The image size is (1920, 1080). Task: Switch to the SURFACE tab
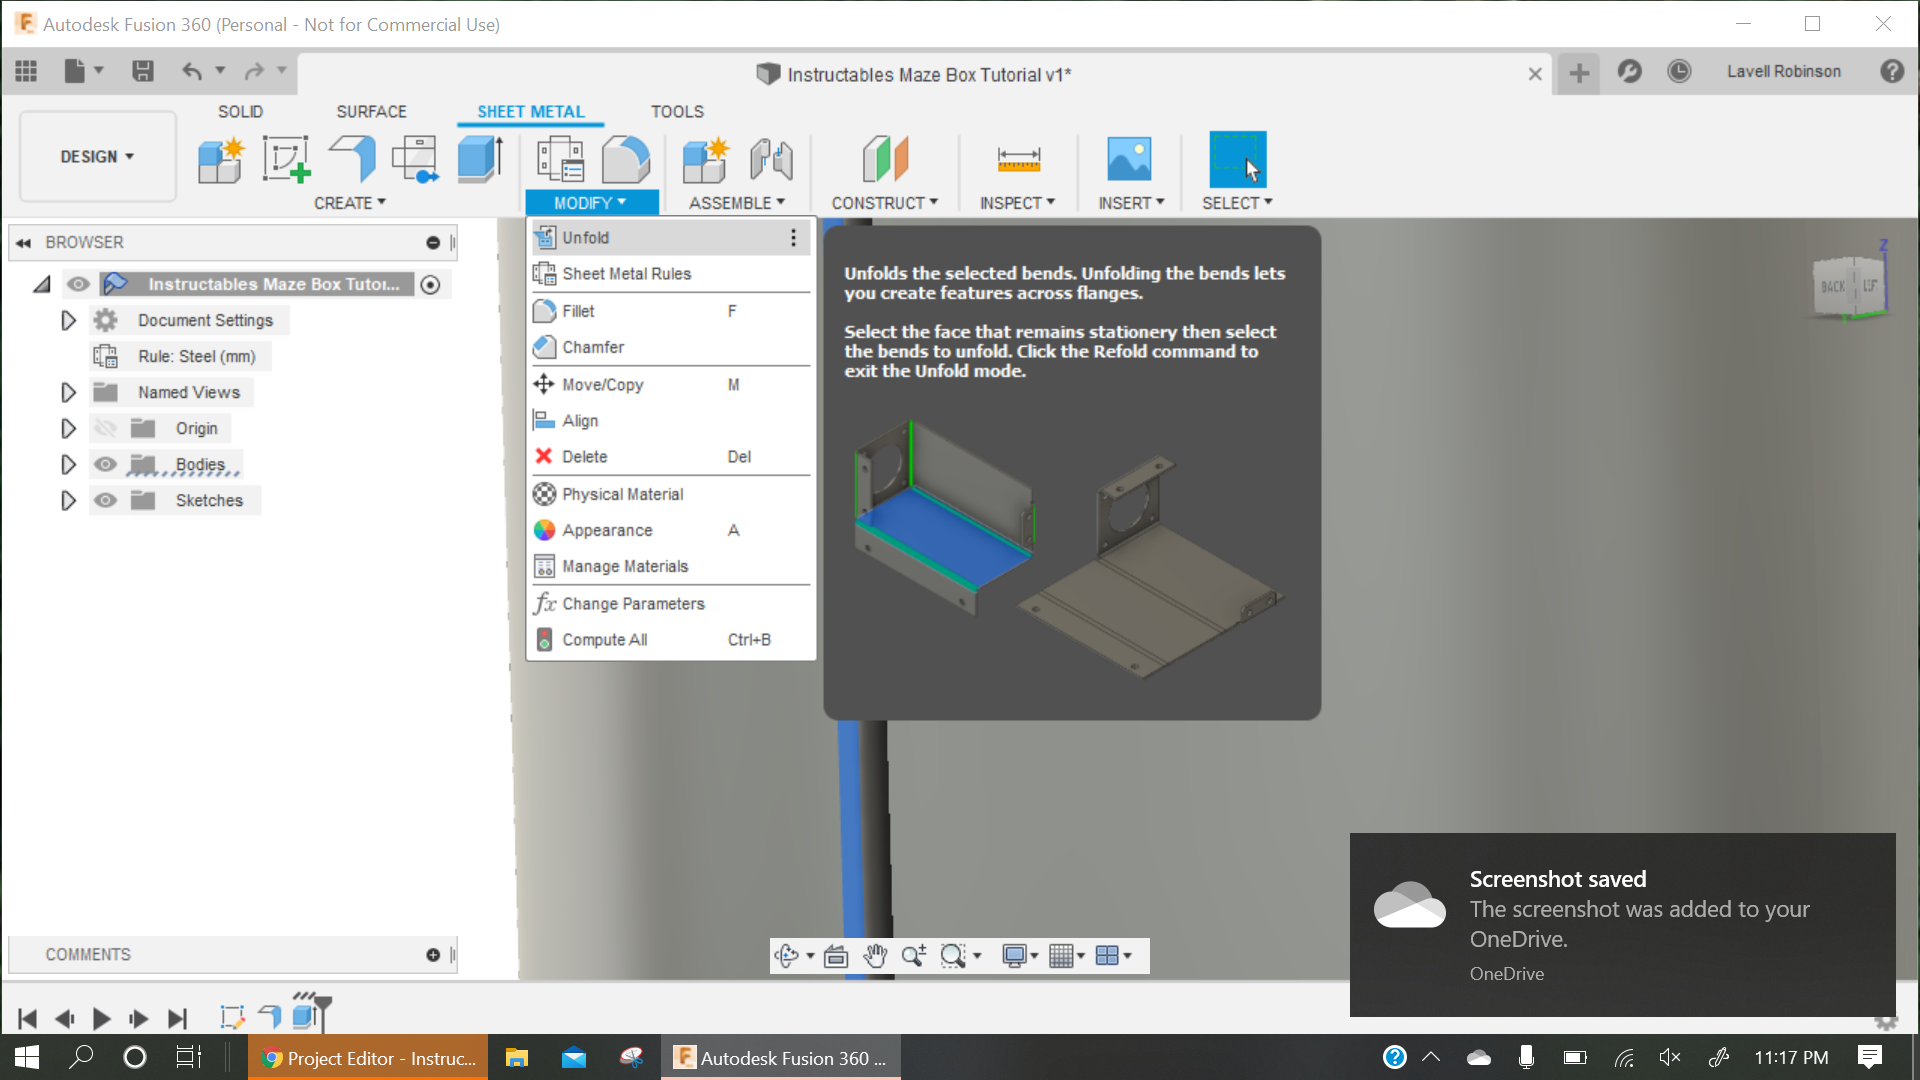[x=371, y=112]
